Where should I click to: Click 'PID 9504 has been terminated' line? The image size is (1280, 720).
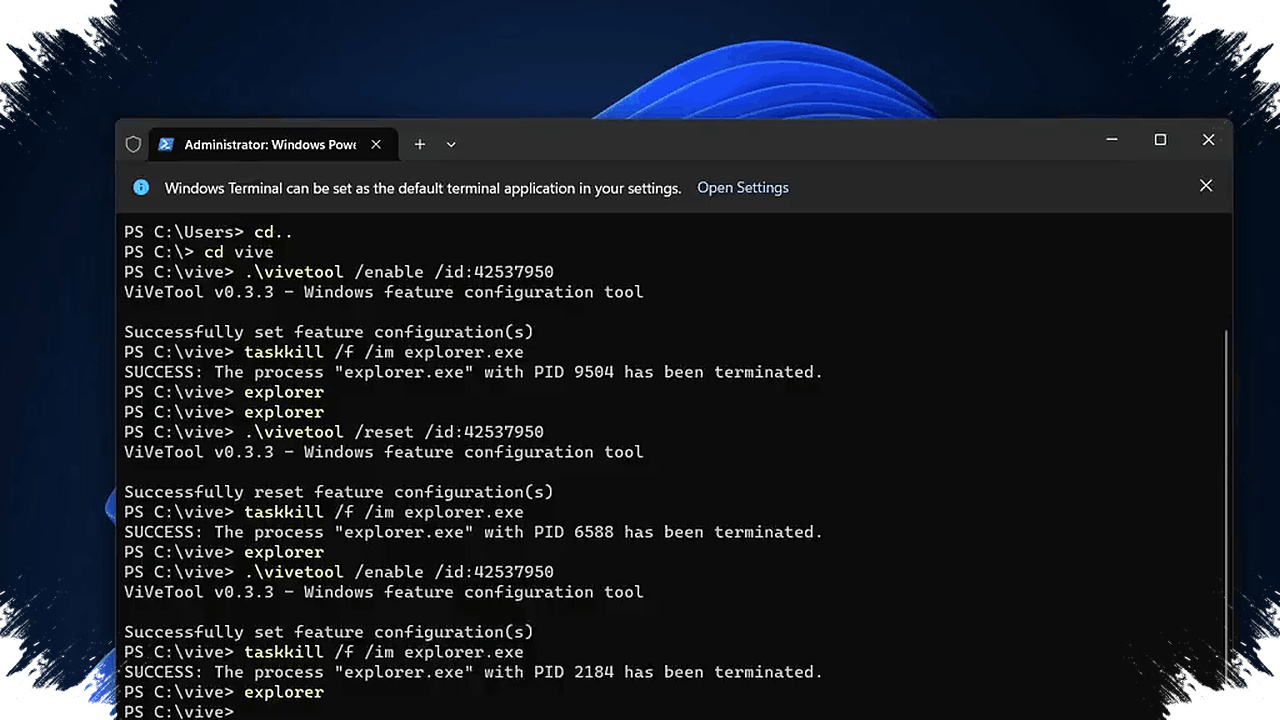point(473,372)
